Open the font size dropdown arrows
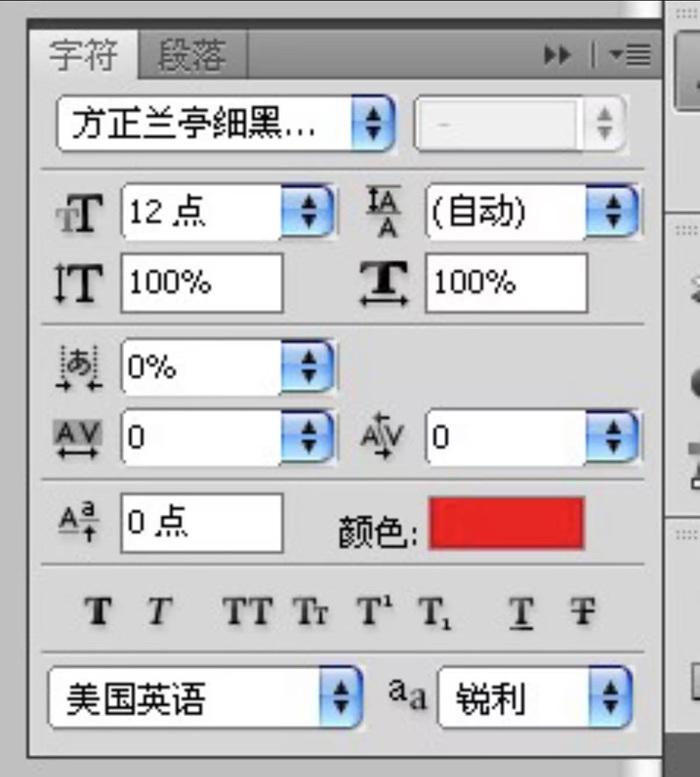This screenshot has height=777, width=700. point(309,212)
